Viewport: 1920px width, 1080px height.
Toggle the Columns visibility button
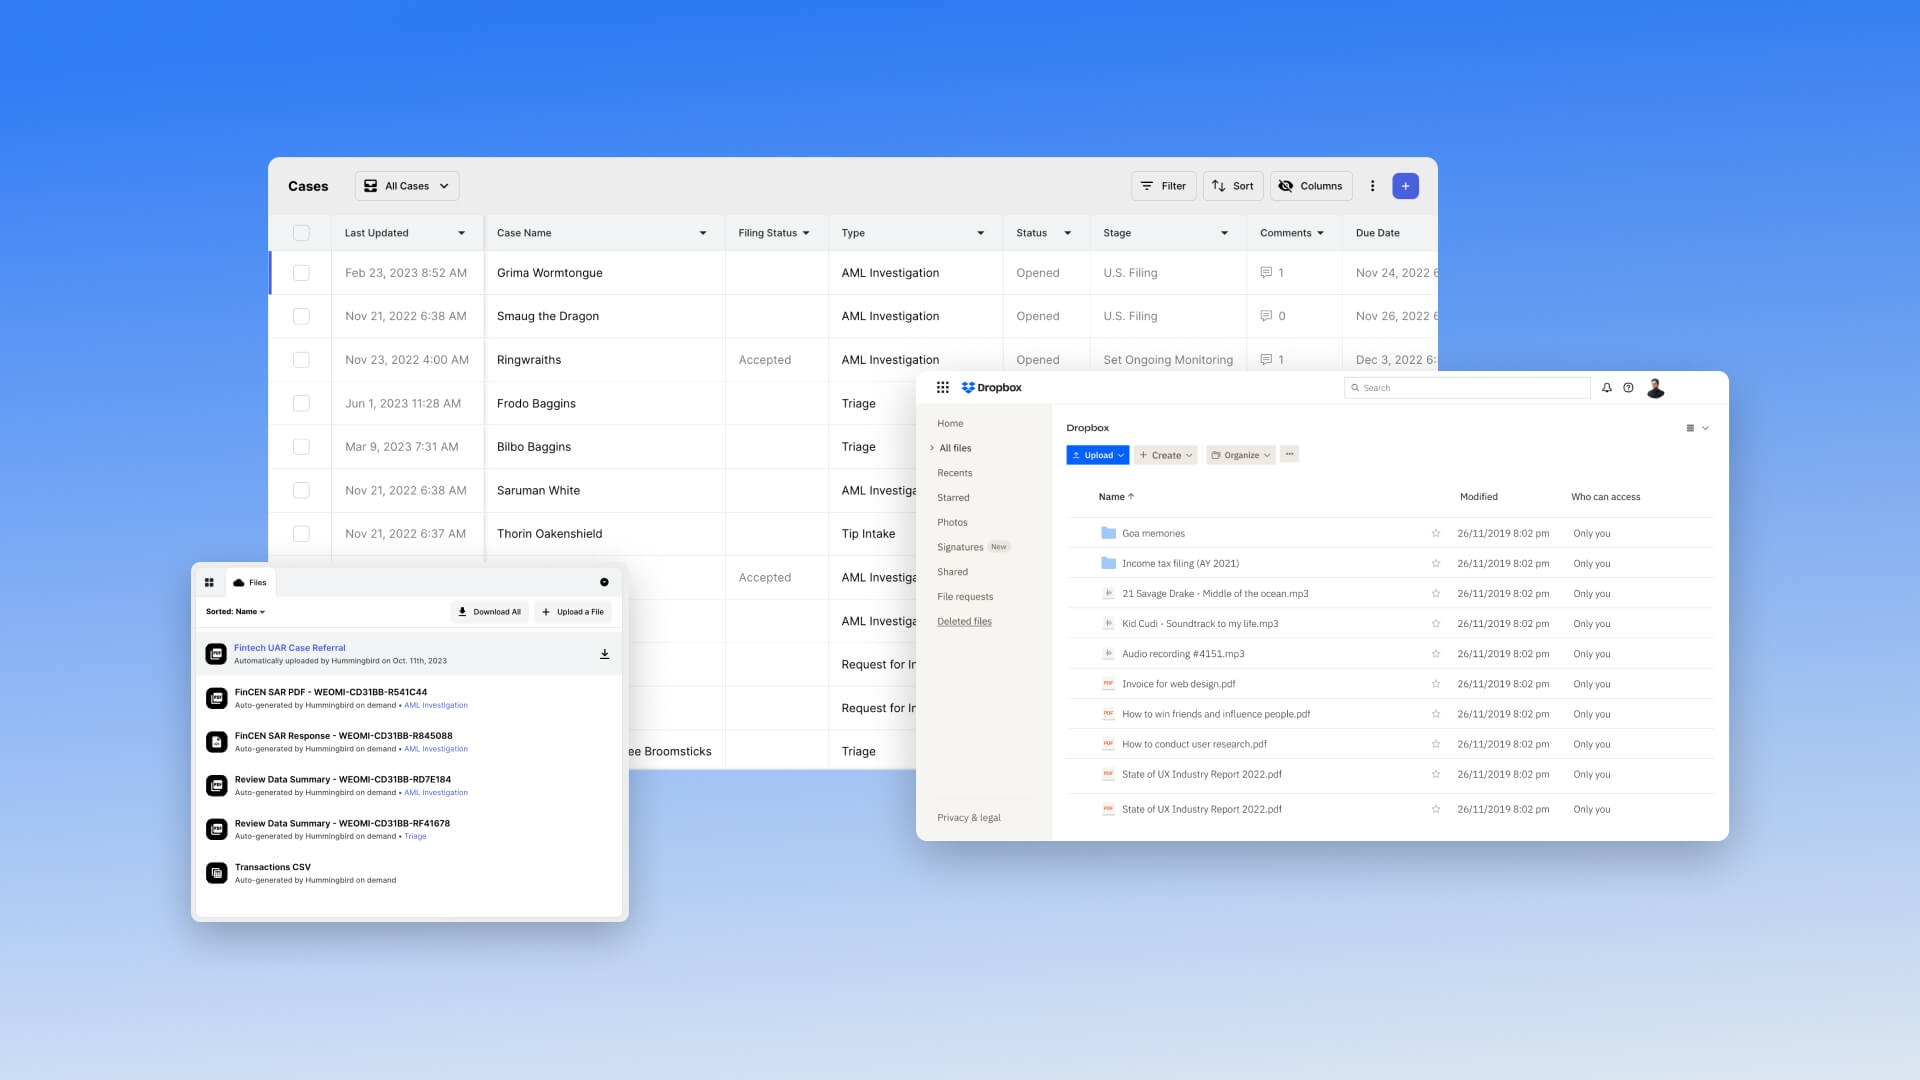[1311, 186]
